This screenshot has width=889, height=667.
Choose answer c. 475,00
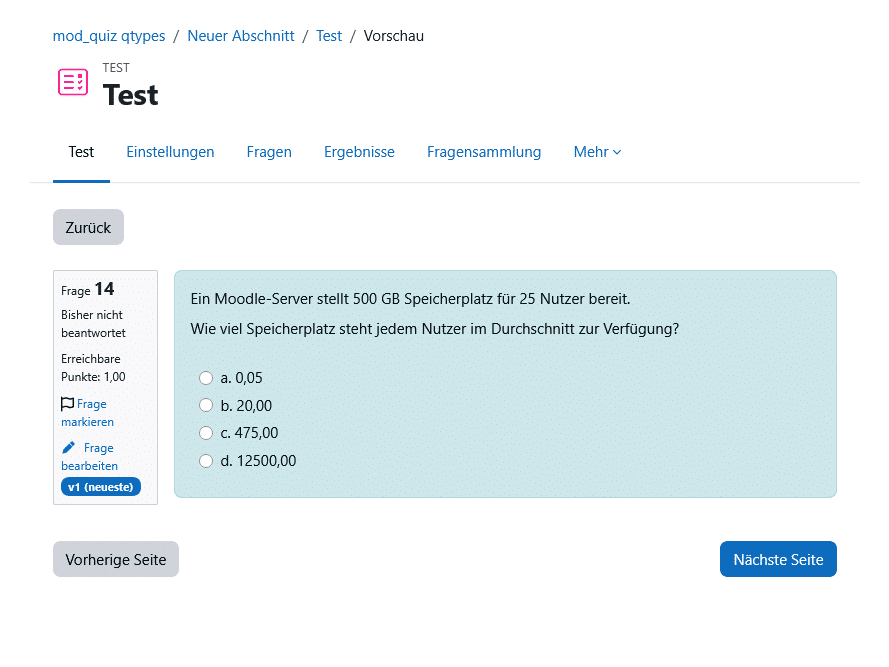206,433
